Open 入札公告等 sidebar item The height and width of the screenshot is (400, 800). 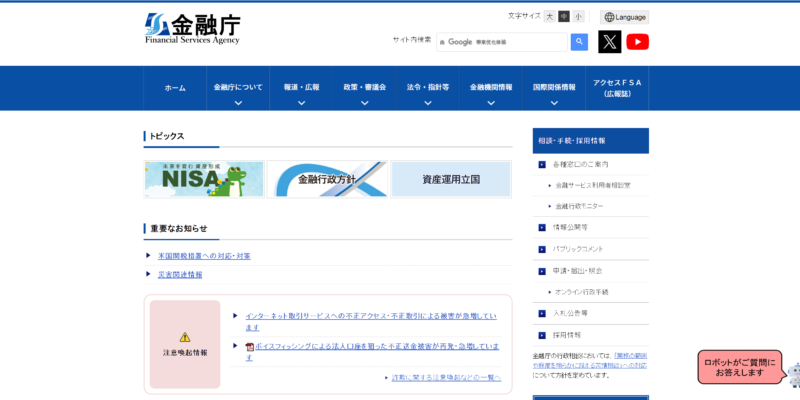(x=570, y=313)
